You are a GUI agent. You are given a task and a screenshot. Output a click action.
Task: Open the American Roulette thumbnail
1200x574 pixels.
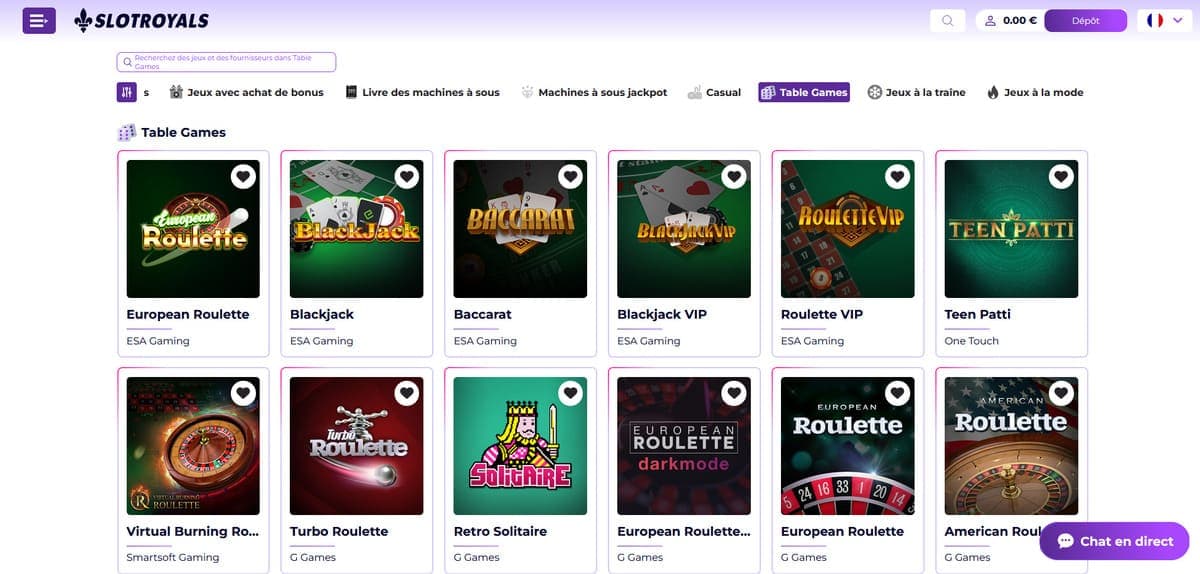1011,446
